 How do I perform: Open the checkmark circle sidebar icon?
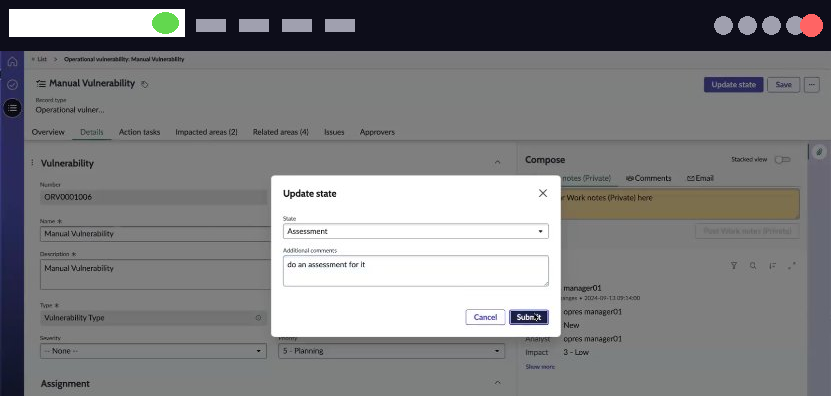click(x=12, y=84)
